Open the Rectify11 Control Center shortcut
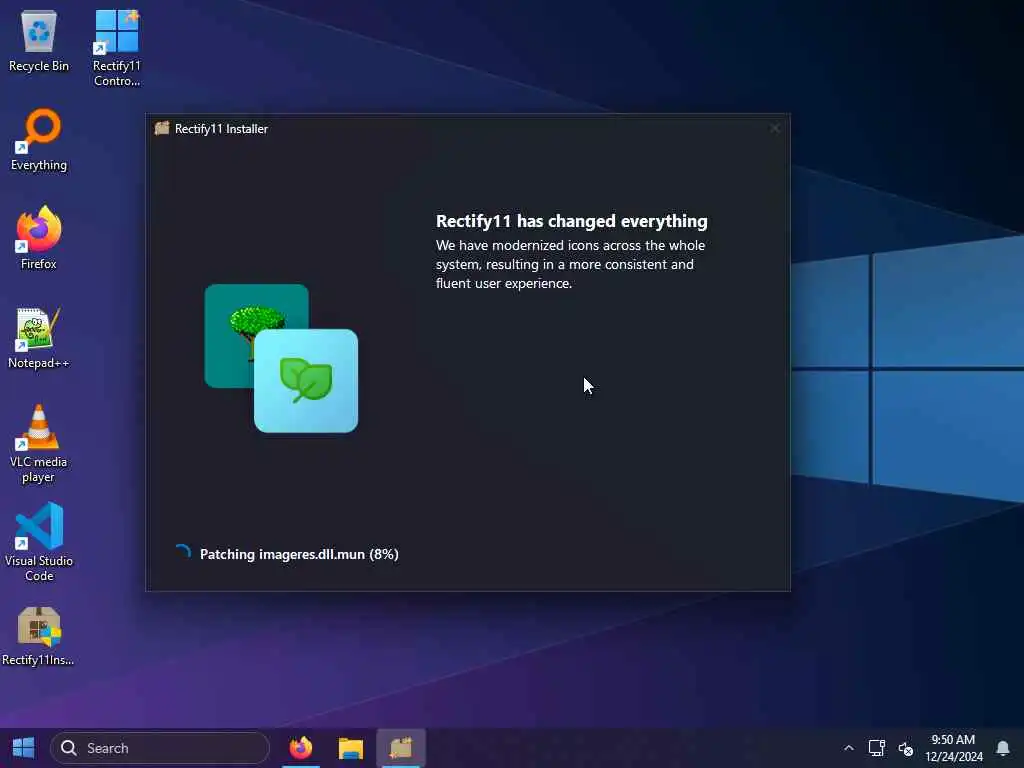1024x768 pixels. click(116, 48)
